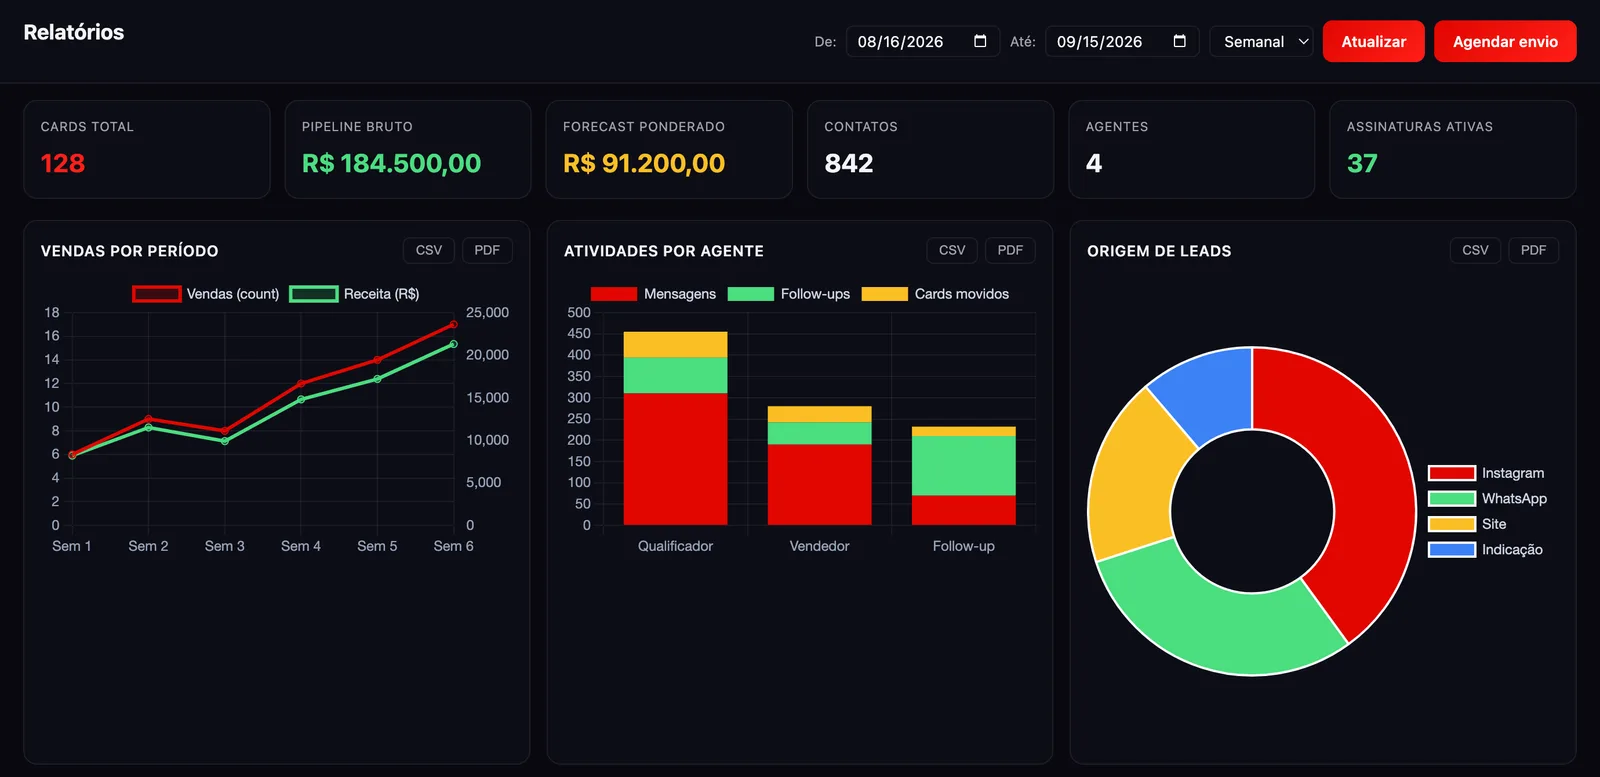The height and width of the screenshot is (777, 1600).
Task: Click Forecast Ponderado value R$ 91.200,00
Action: click(644, 163)
